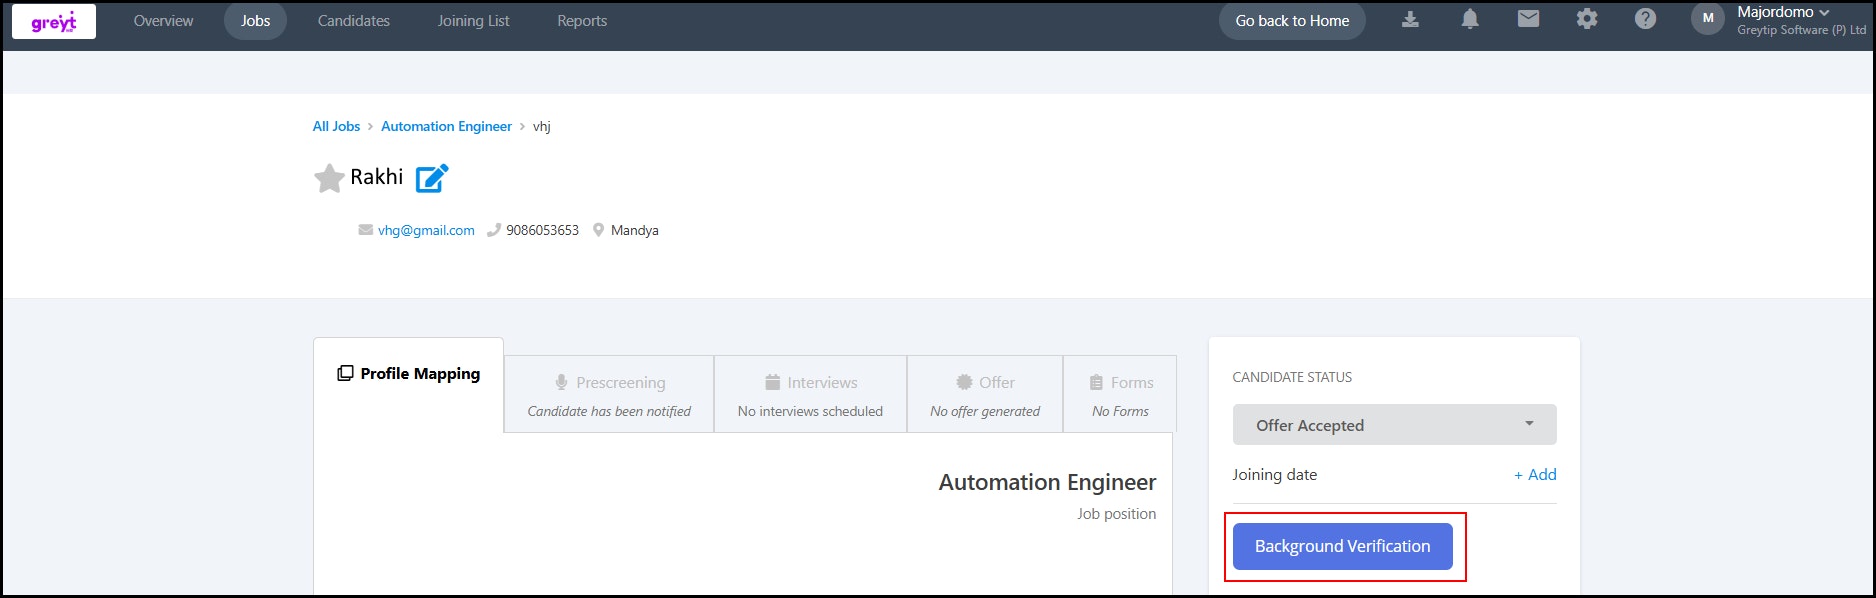Viewport: 1876px width, 598px height.
Task: Click Go back to Home button
Action: tap(1292, 21)
